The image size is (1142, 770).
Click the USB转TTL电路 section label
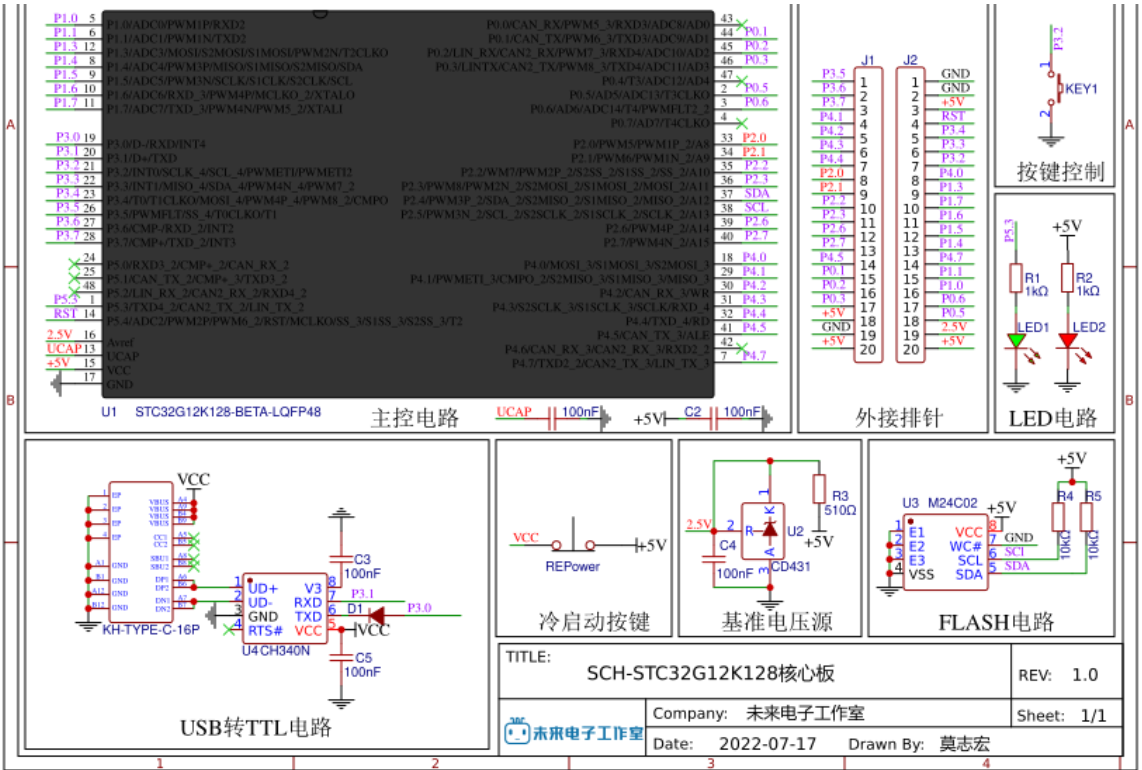point(256,727)
